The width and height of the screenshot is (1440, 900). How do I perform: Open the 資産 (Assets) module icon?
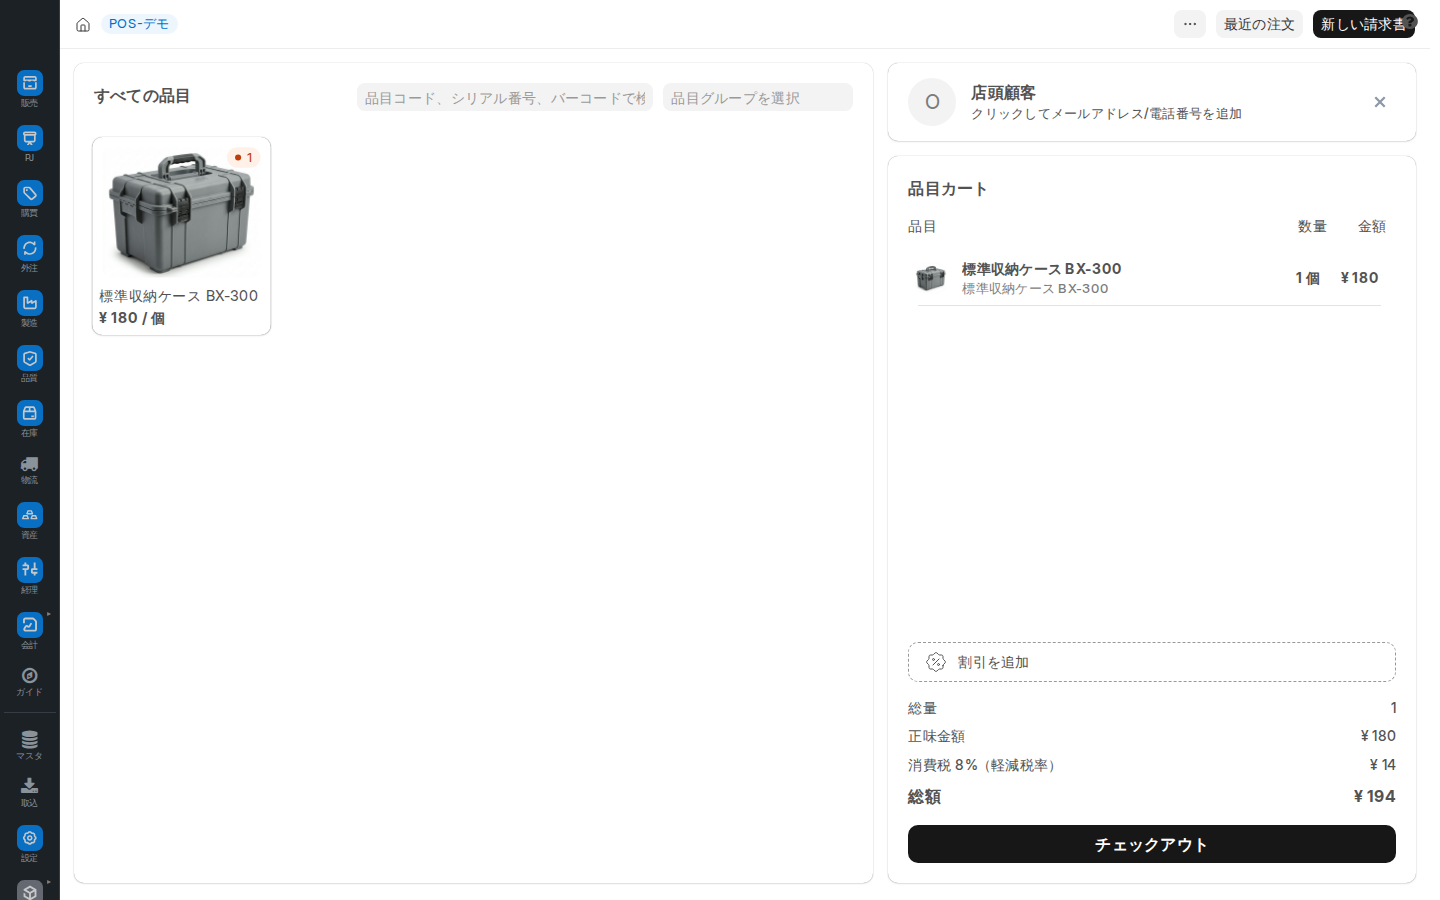coord(30,515)
